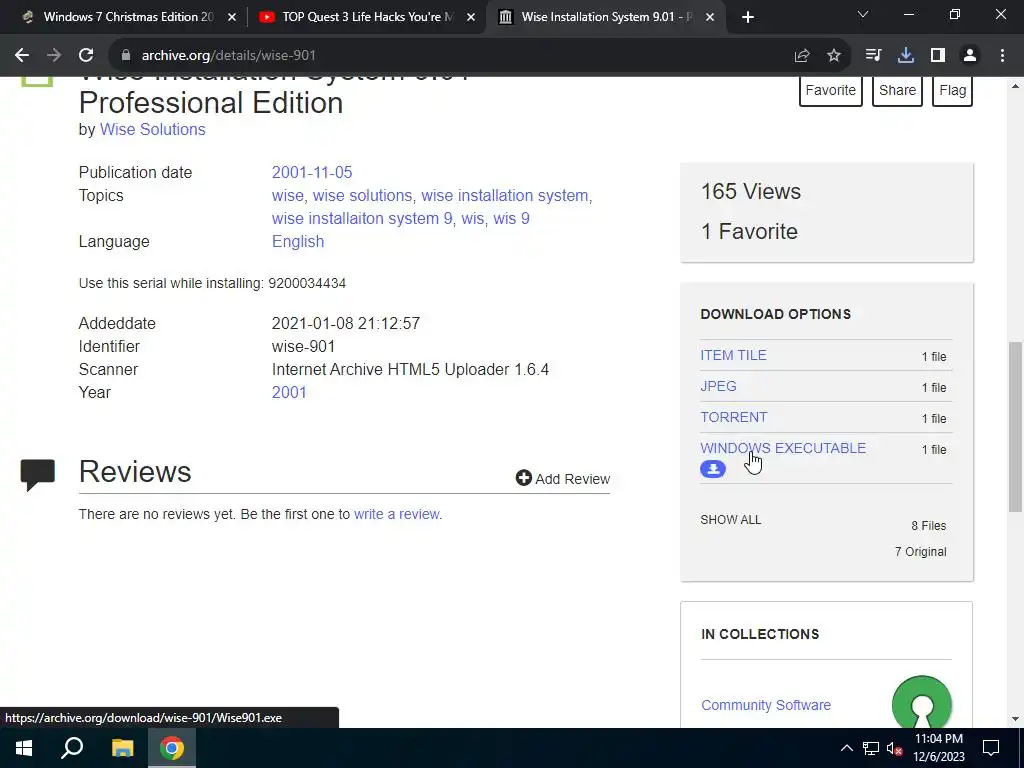Viewport: 1024px width, 768px height.
Task: Click the blue badge under Windows Executable
Action: click(712, 469)
